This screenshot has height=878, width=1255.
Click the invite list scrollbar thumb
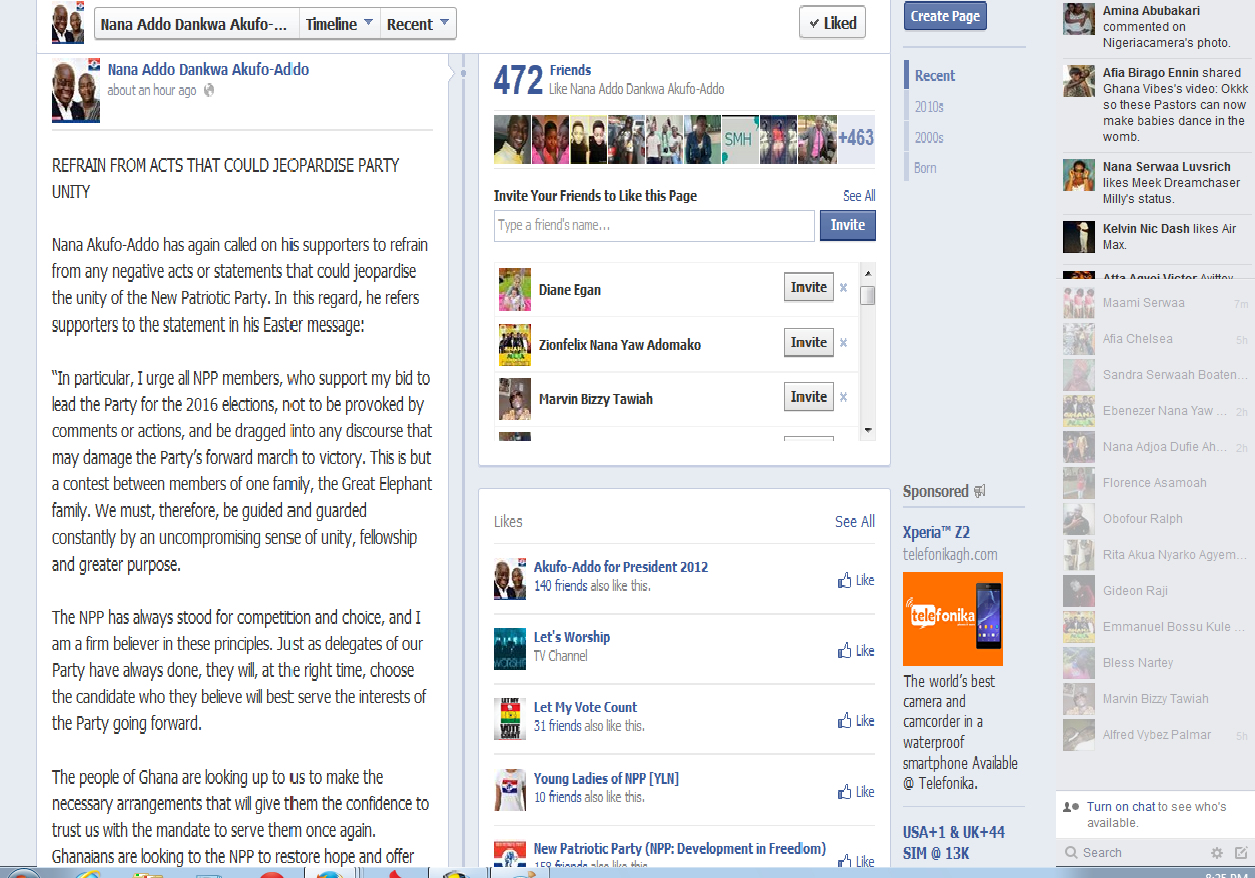[868, 295]
